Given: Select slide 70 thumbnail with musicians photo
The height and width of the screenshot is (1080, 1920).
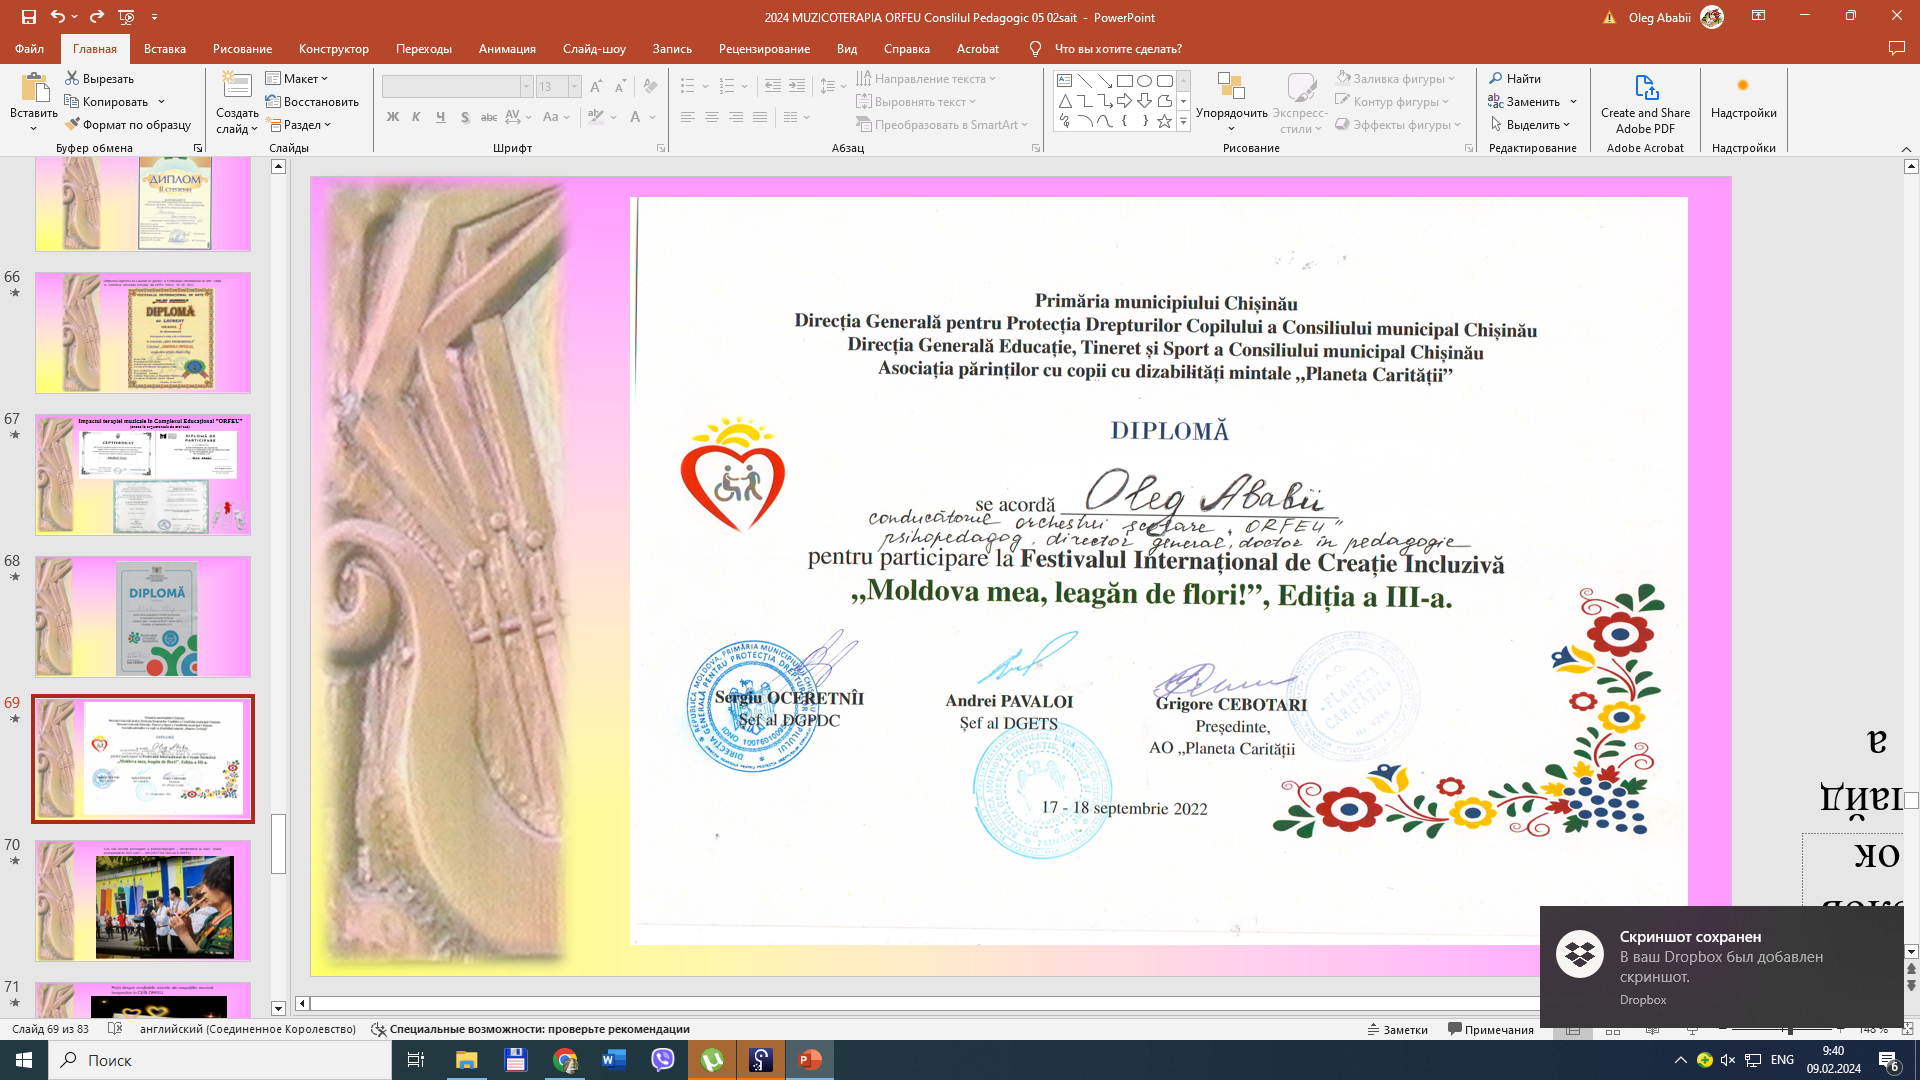Looking at the screenshot, I should click(143, 900).
